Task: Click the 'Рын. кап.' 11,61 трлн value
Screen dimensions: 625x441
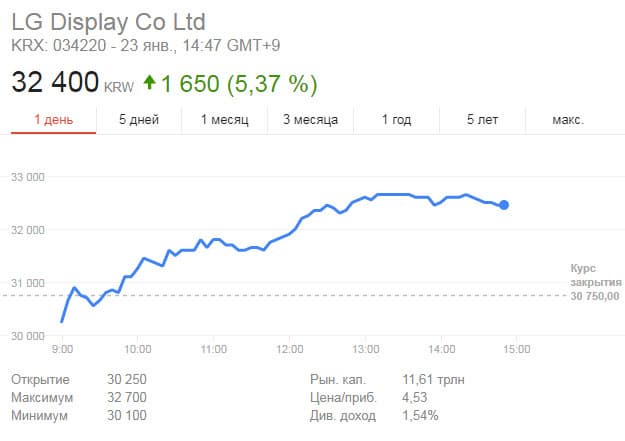Action: [x=431, y=379]
